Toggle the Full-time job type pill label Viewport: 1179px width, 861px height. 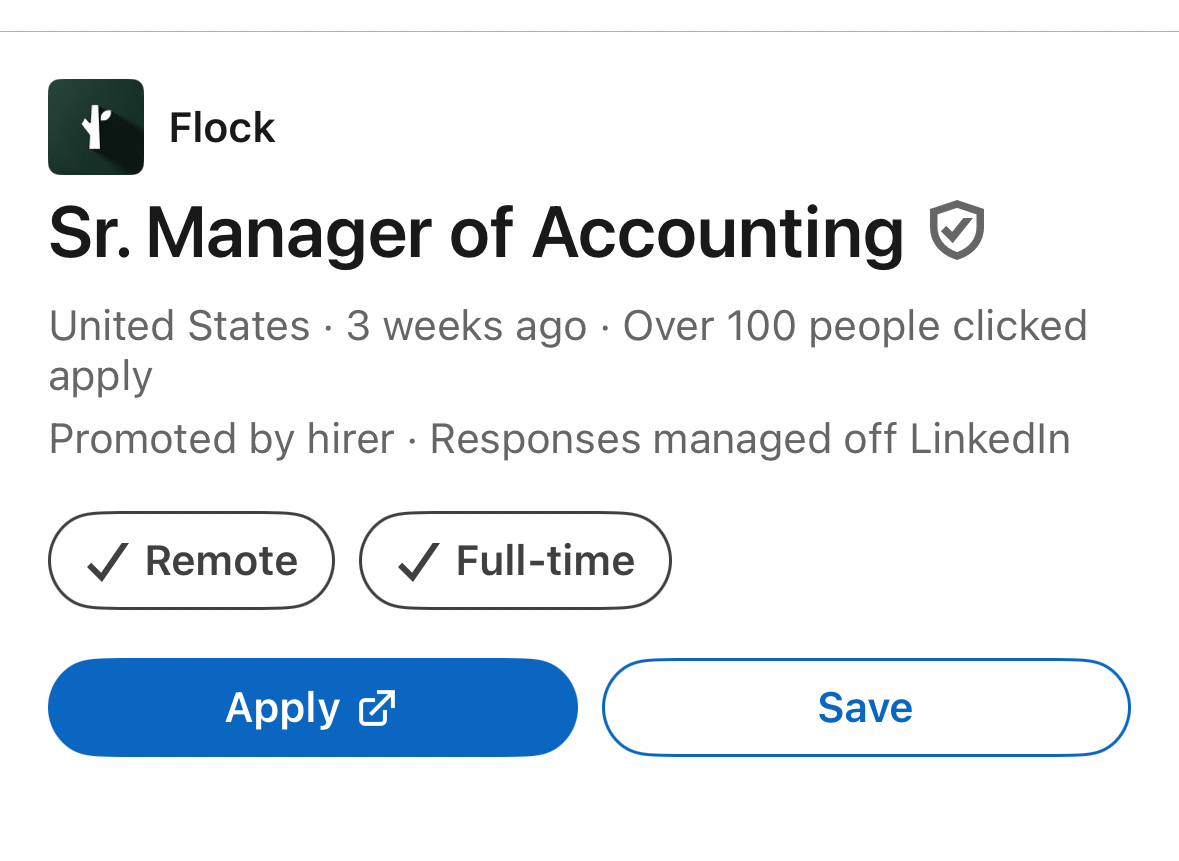pos(545,561)
